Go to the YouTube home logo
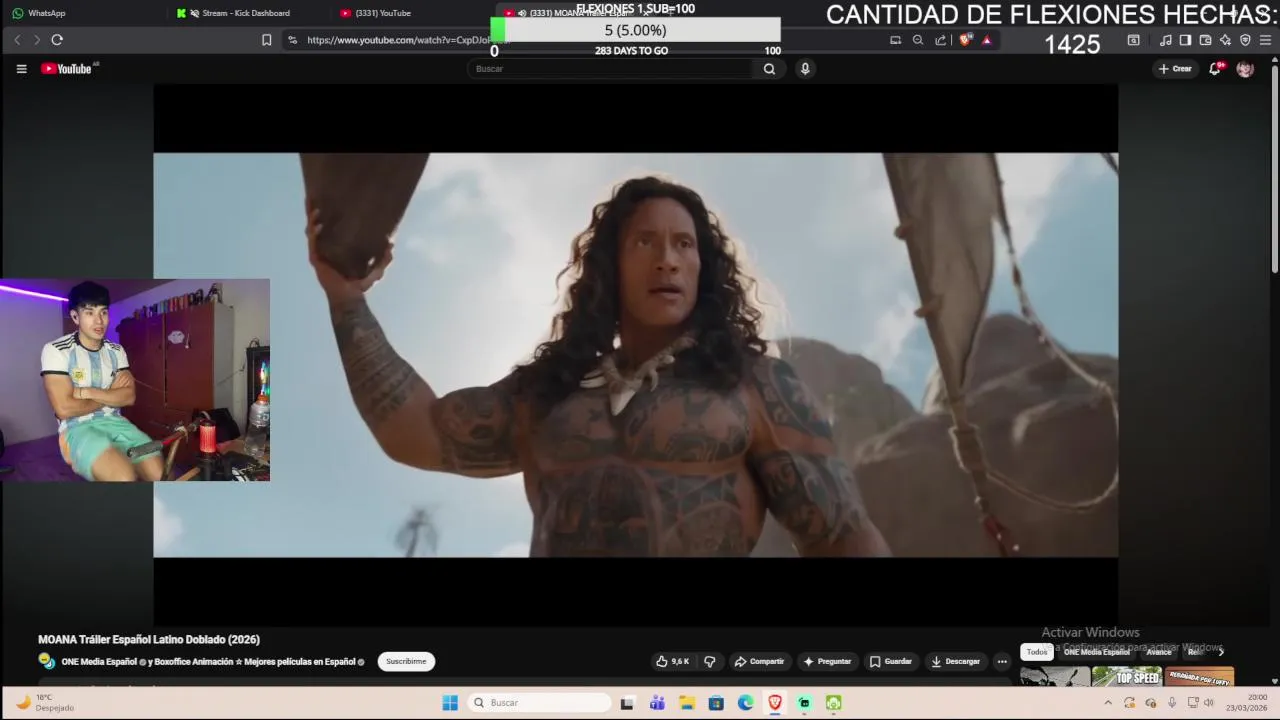 point(67,69)
